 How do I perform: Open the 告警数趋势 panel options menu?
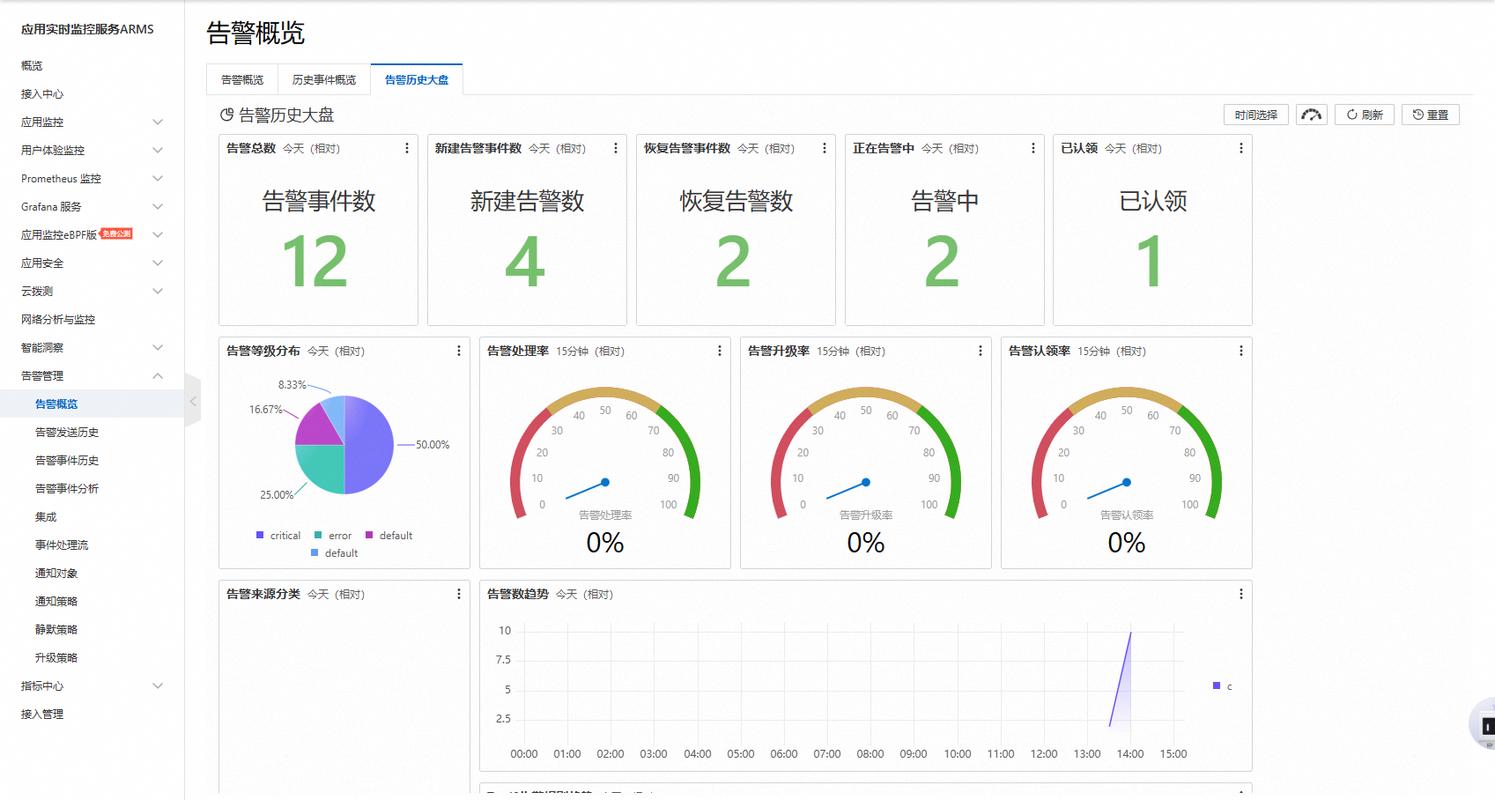pos(1241,594)
